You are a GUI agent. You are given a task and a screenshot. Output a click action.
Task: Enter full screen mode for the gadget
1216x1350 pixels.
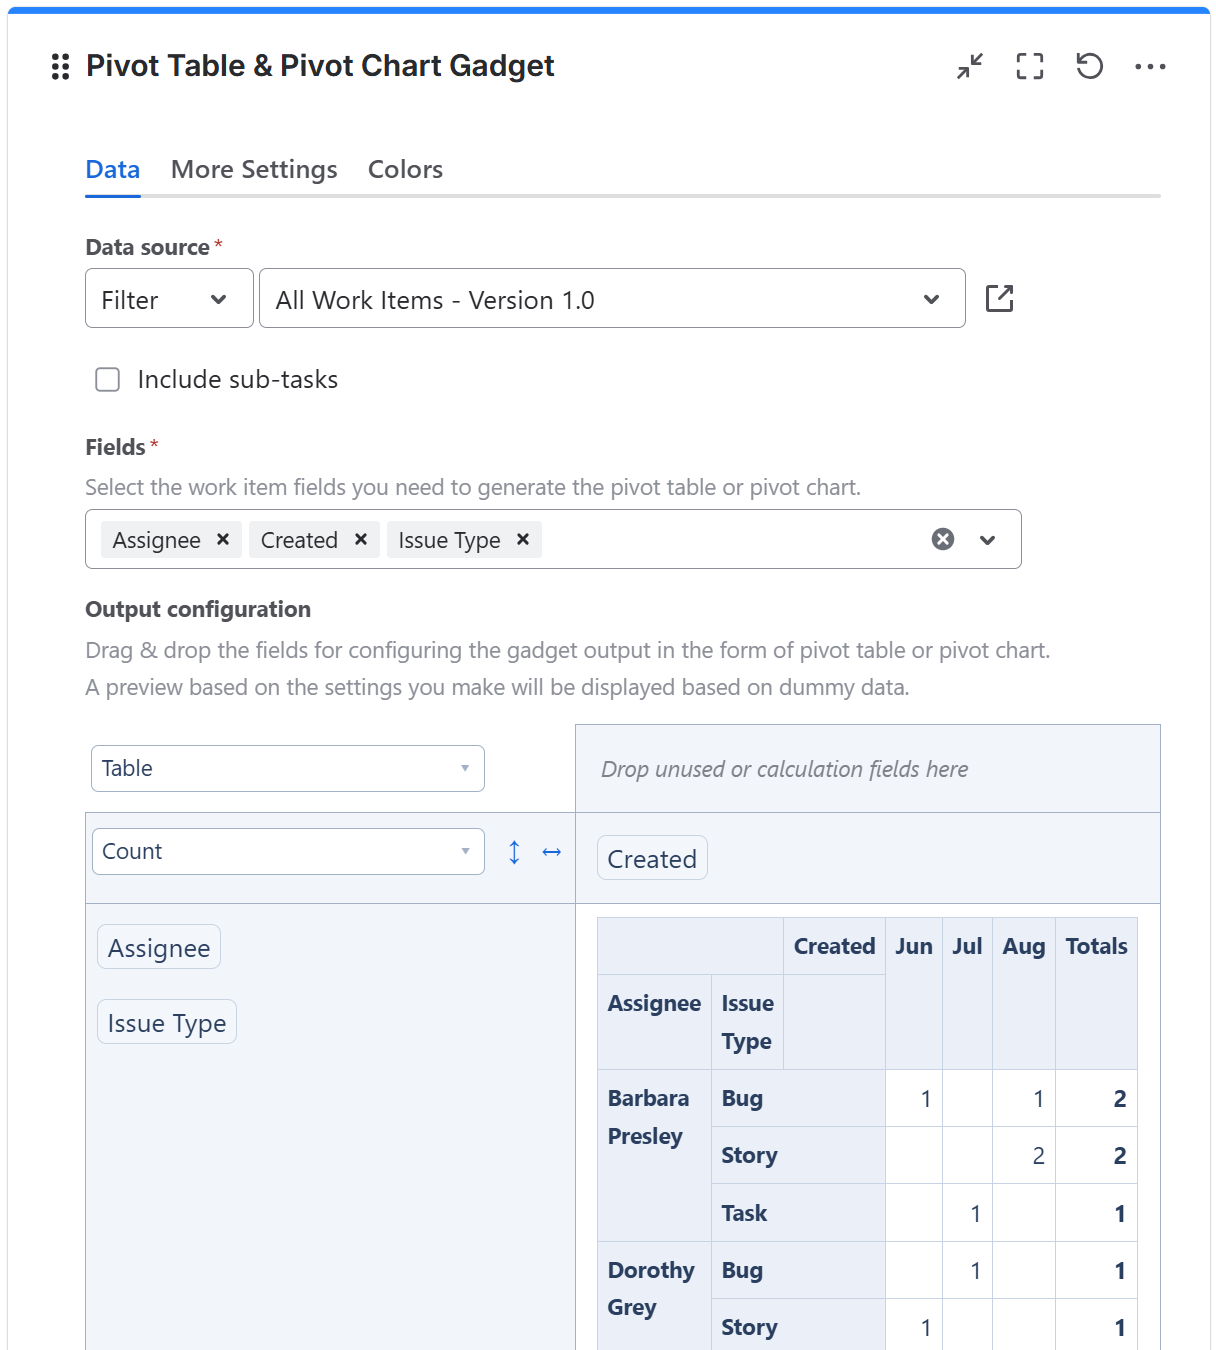click(x=1030, y=66)
